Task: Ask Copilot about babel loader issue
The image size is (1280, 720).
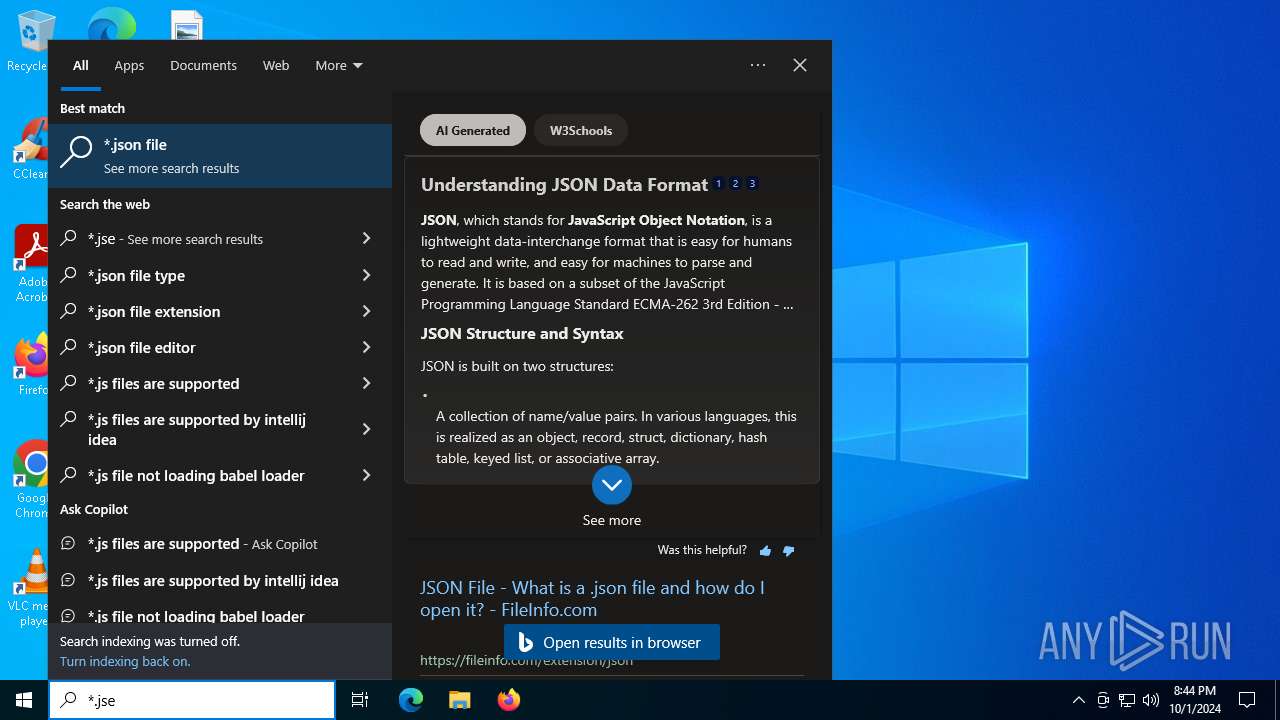Action: point(220,614)
